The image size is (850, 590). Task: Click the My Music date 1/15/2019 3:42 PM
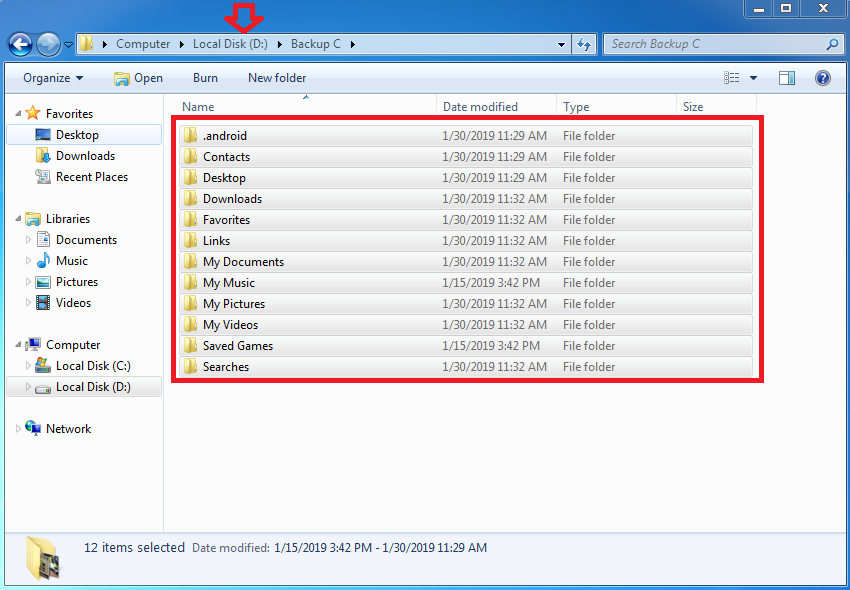491,283
